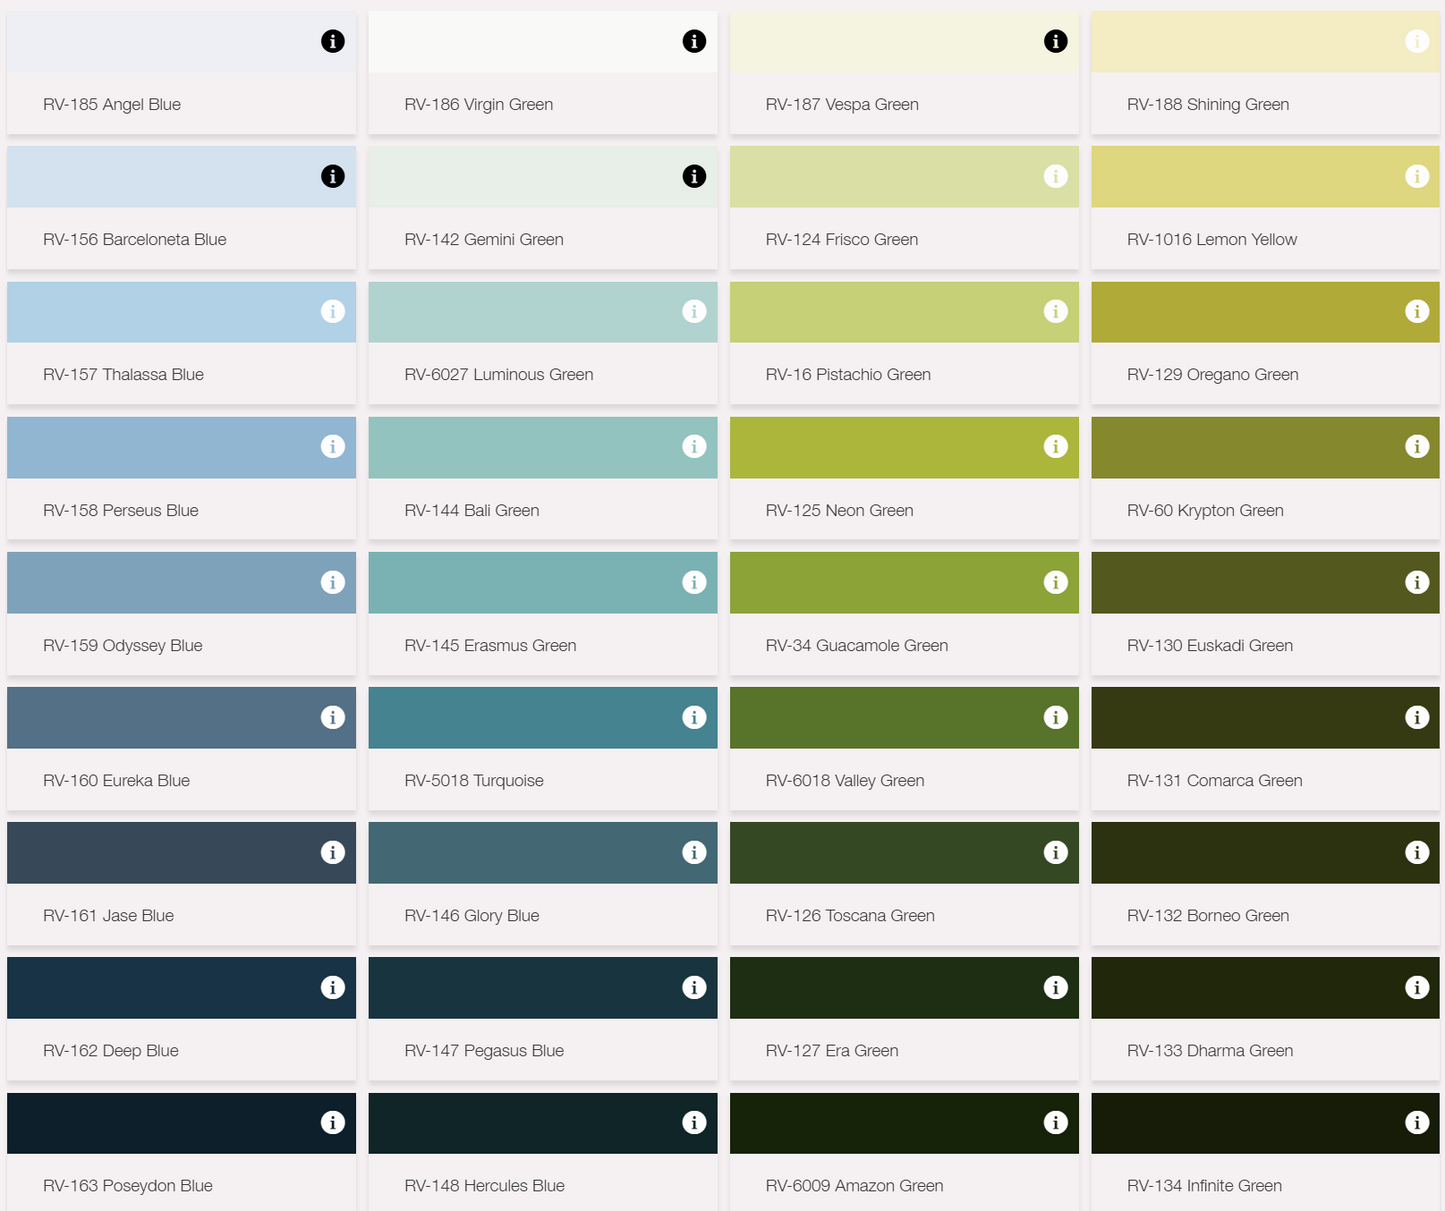Click the RV-16 Pistachio Green label
This screenshot has width=1445, height=1211.
pyautogui.click(x=848, y=374)
